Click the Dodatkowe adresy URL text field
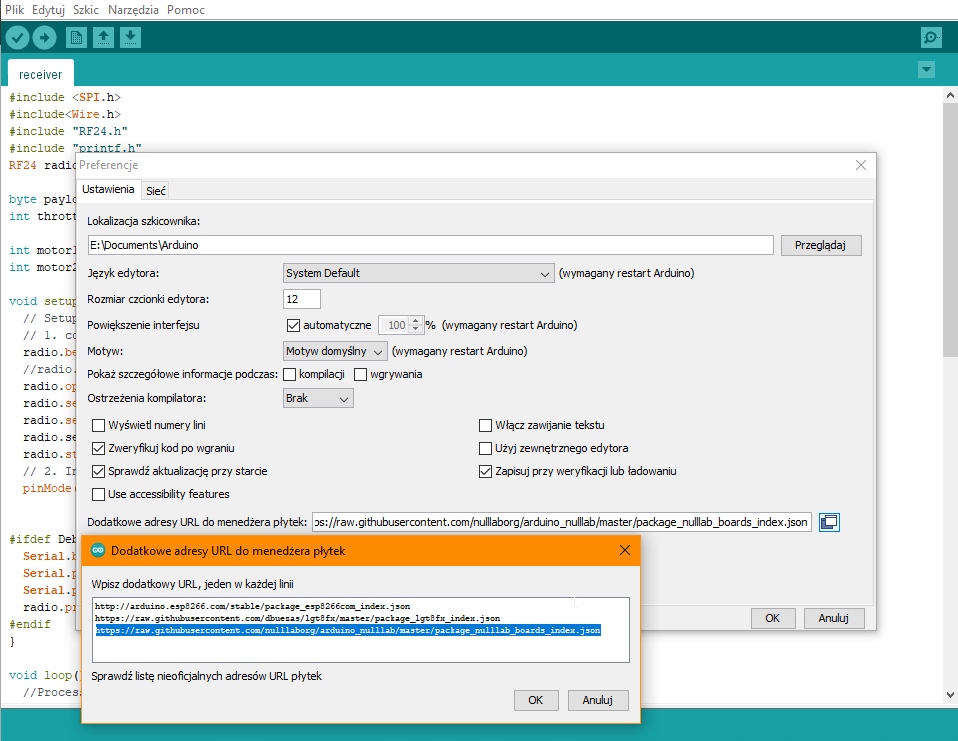The height and width of the screenshot is (741, 958). (x=561, y=522)
